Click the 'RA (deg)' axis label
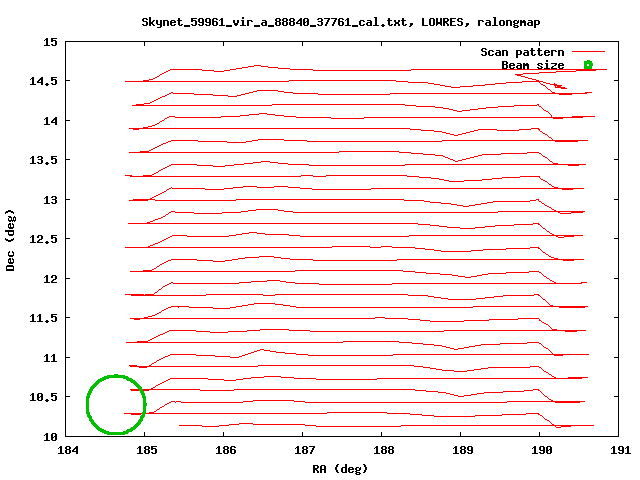 340,469
